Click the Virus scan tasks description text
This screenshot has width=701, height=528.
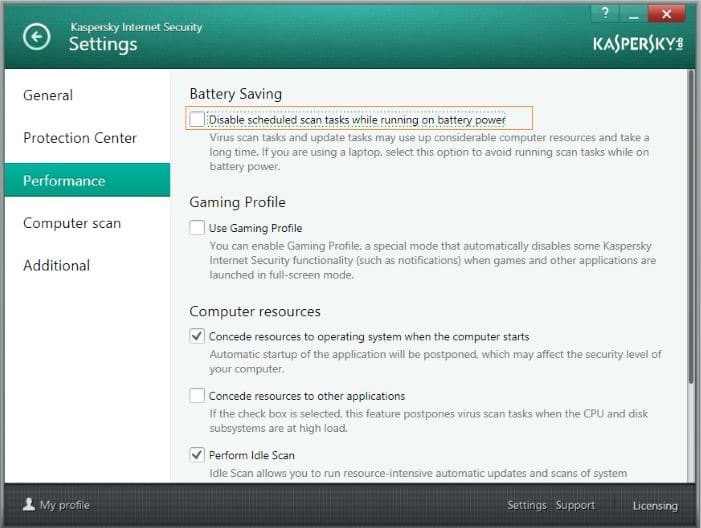click(x=430, y=152)
